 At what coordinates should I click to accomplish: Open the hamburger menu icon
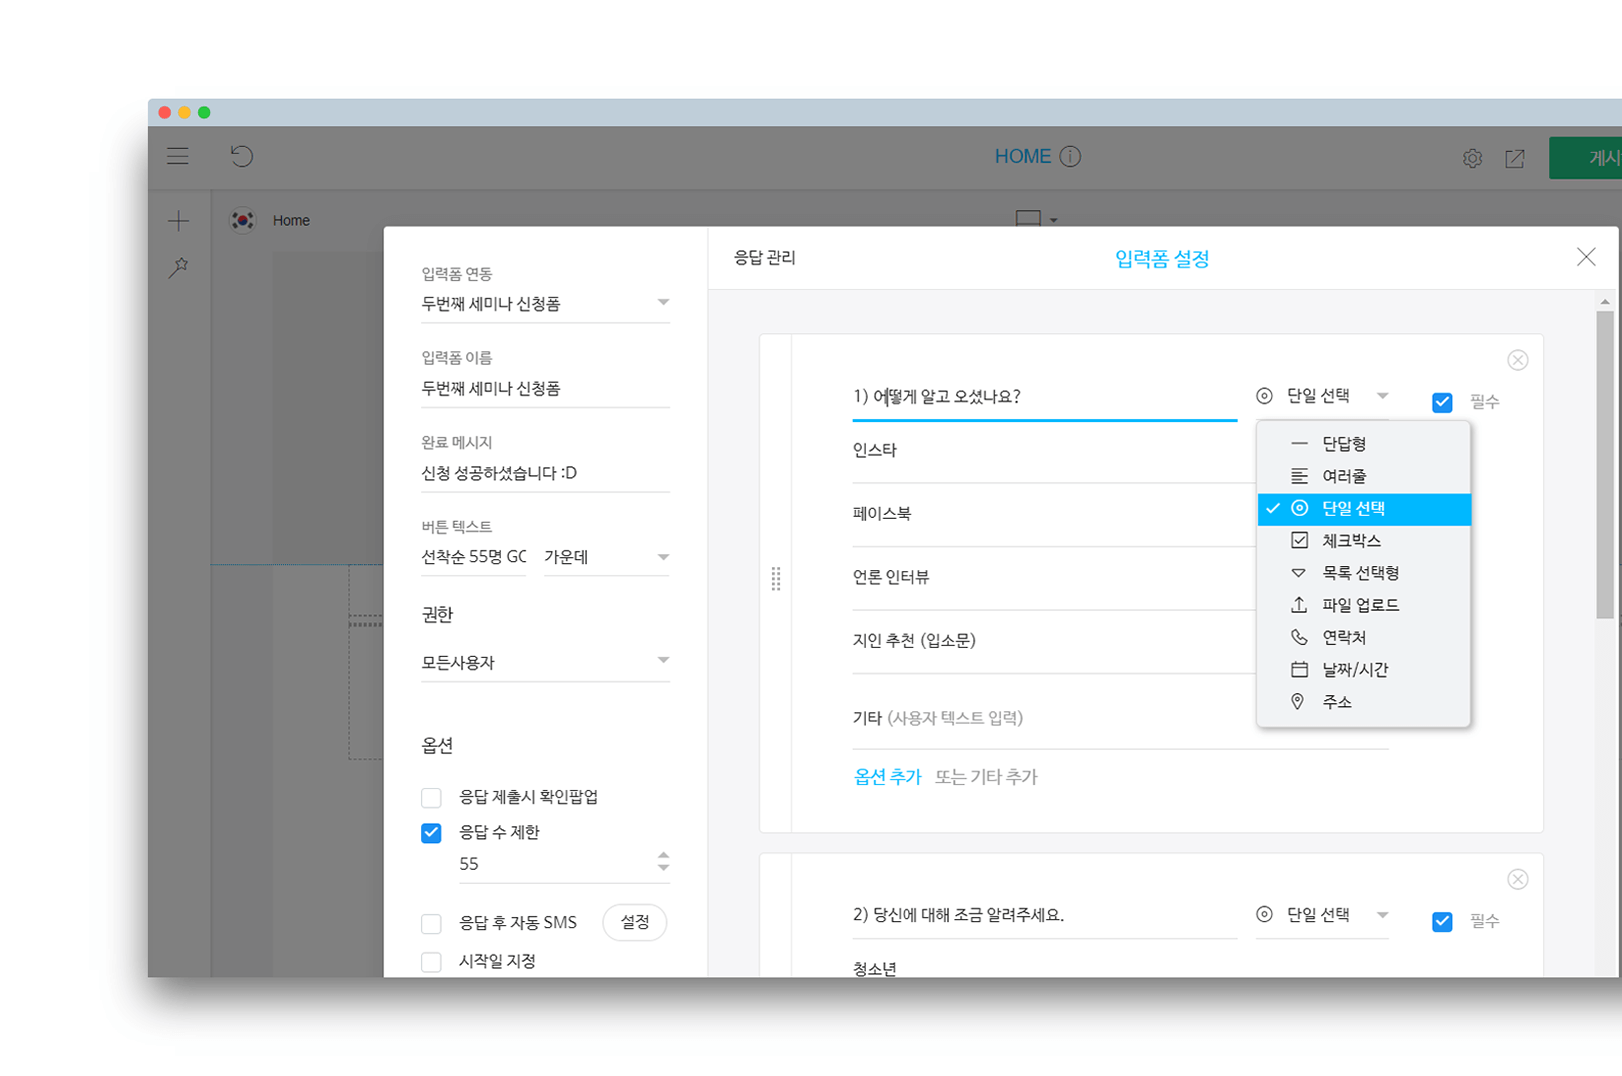[x=178, y=156]
